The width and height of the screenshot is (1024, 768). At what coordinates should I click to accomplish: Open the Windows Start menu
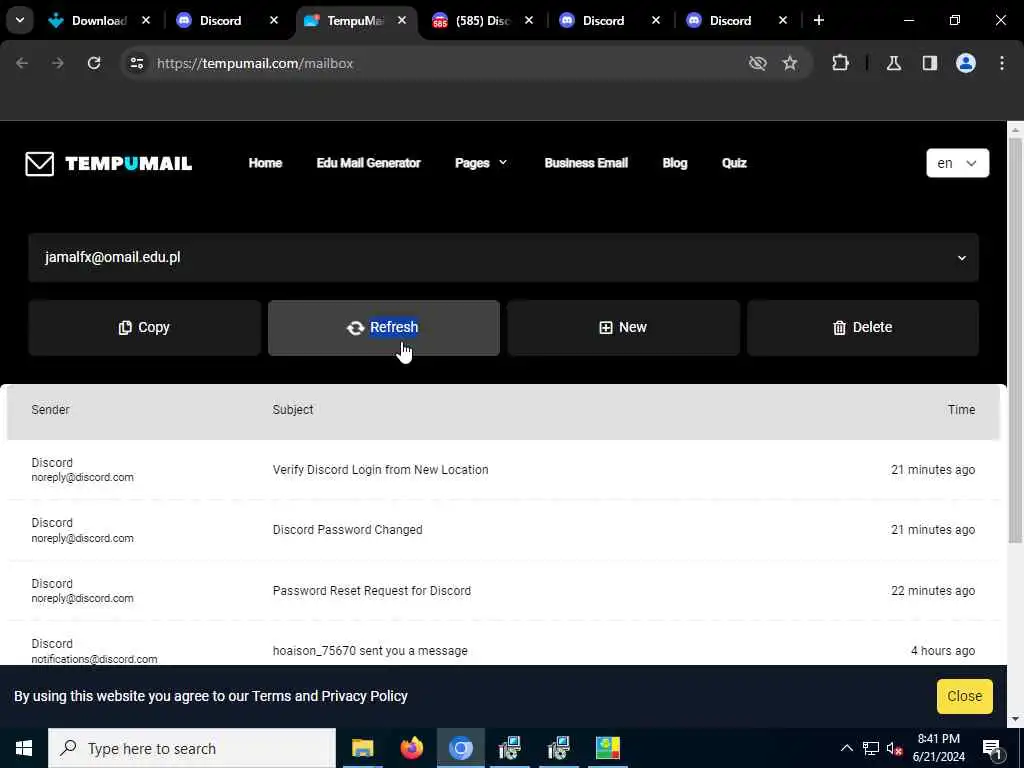[24, 748]
